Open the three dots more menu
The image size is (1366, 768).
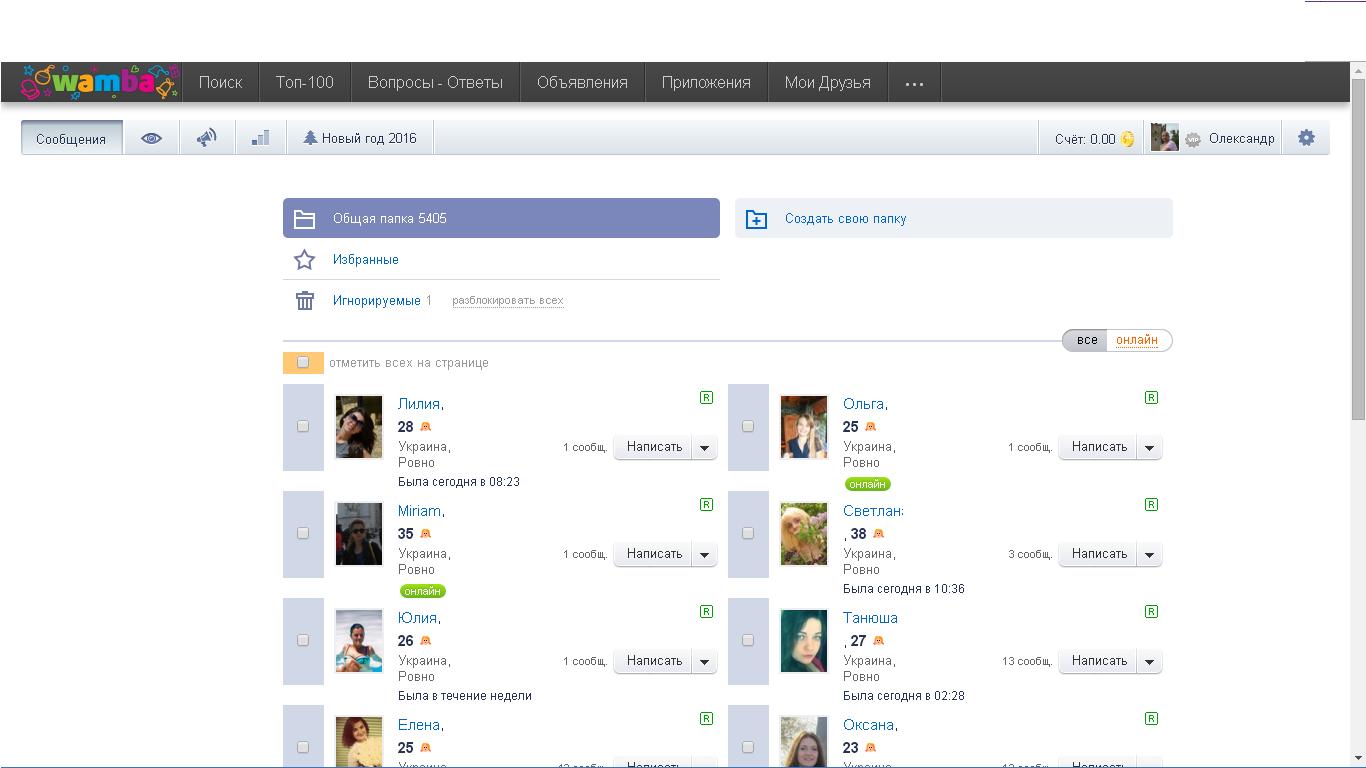pos(914,83)
